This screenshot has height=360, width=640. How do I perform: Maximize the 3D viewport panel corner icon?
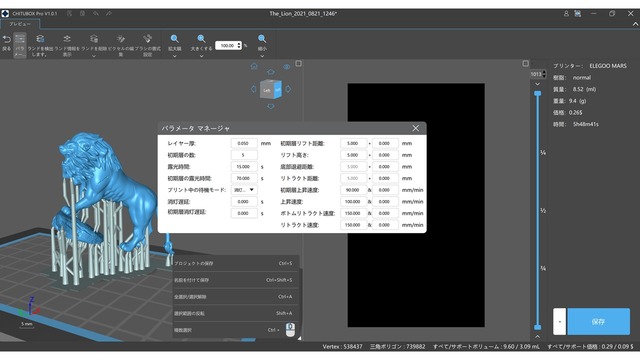pos(299,64)
